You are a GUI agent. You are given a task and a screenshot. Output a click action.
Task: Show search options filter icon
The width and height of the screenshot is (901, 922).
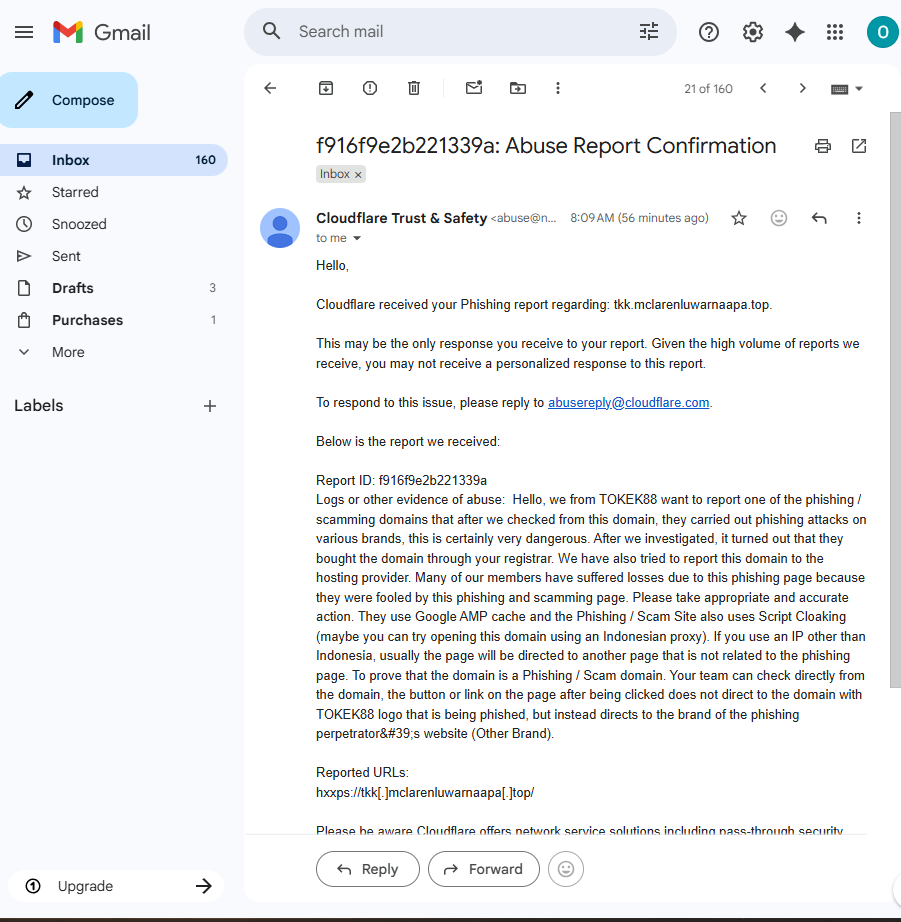(649, 31)
